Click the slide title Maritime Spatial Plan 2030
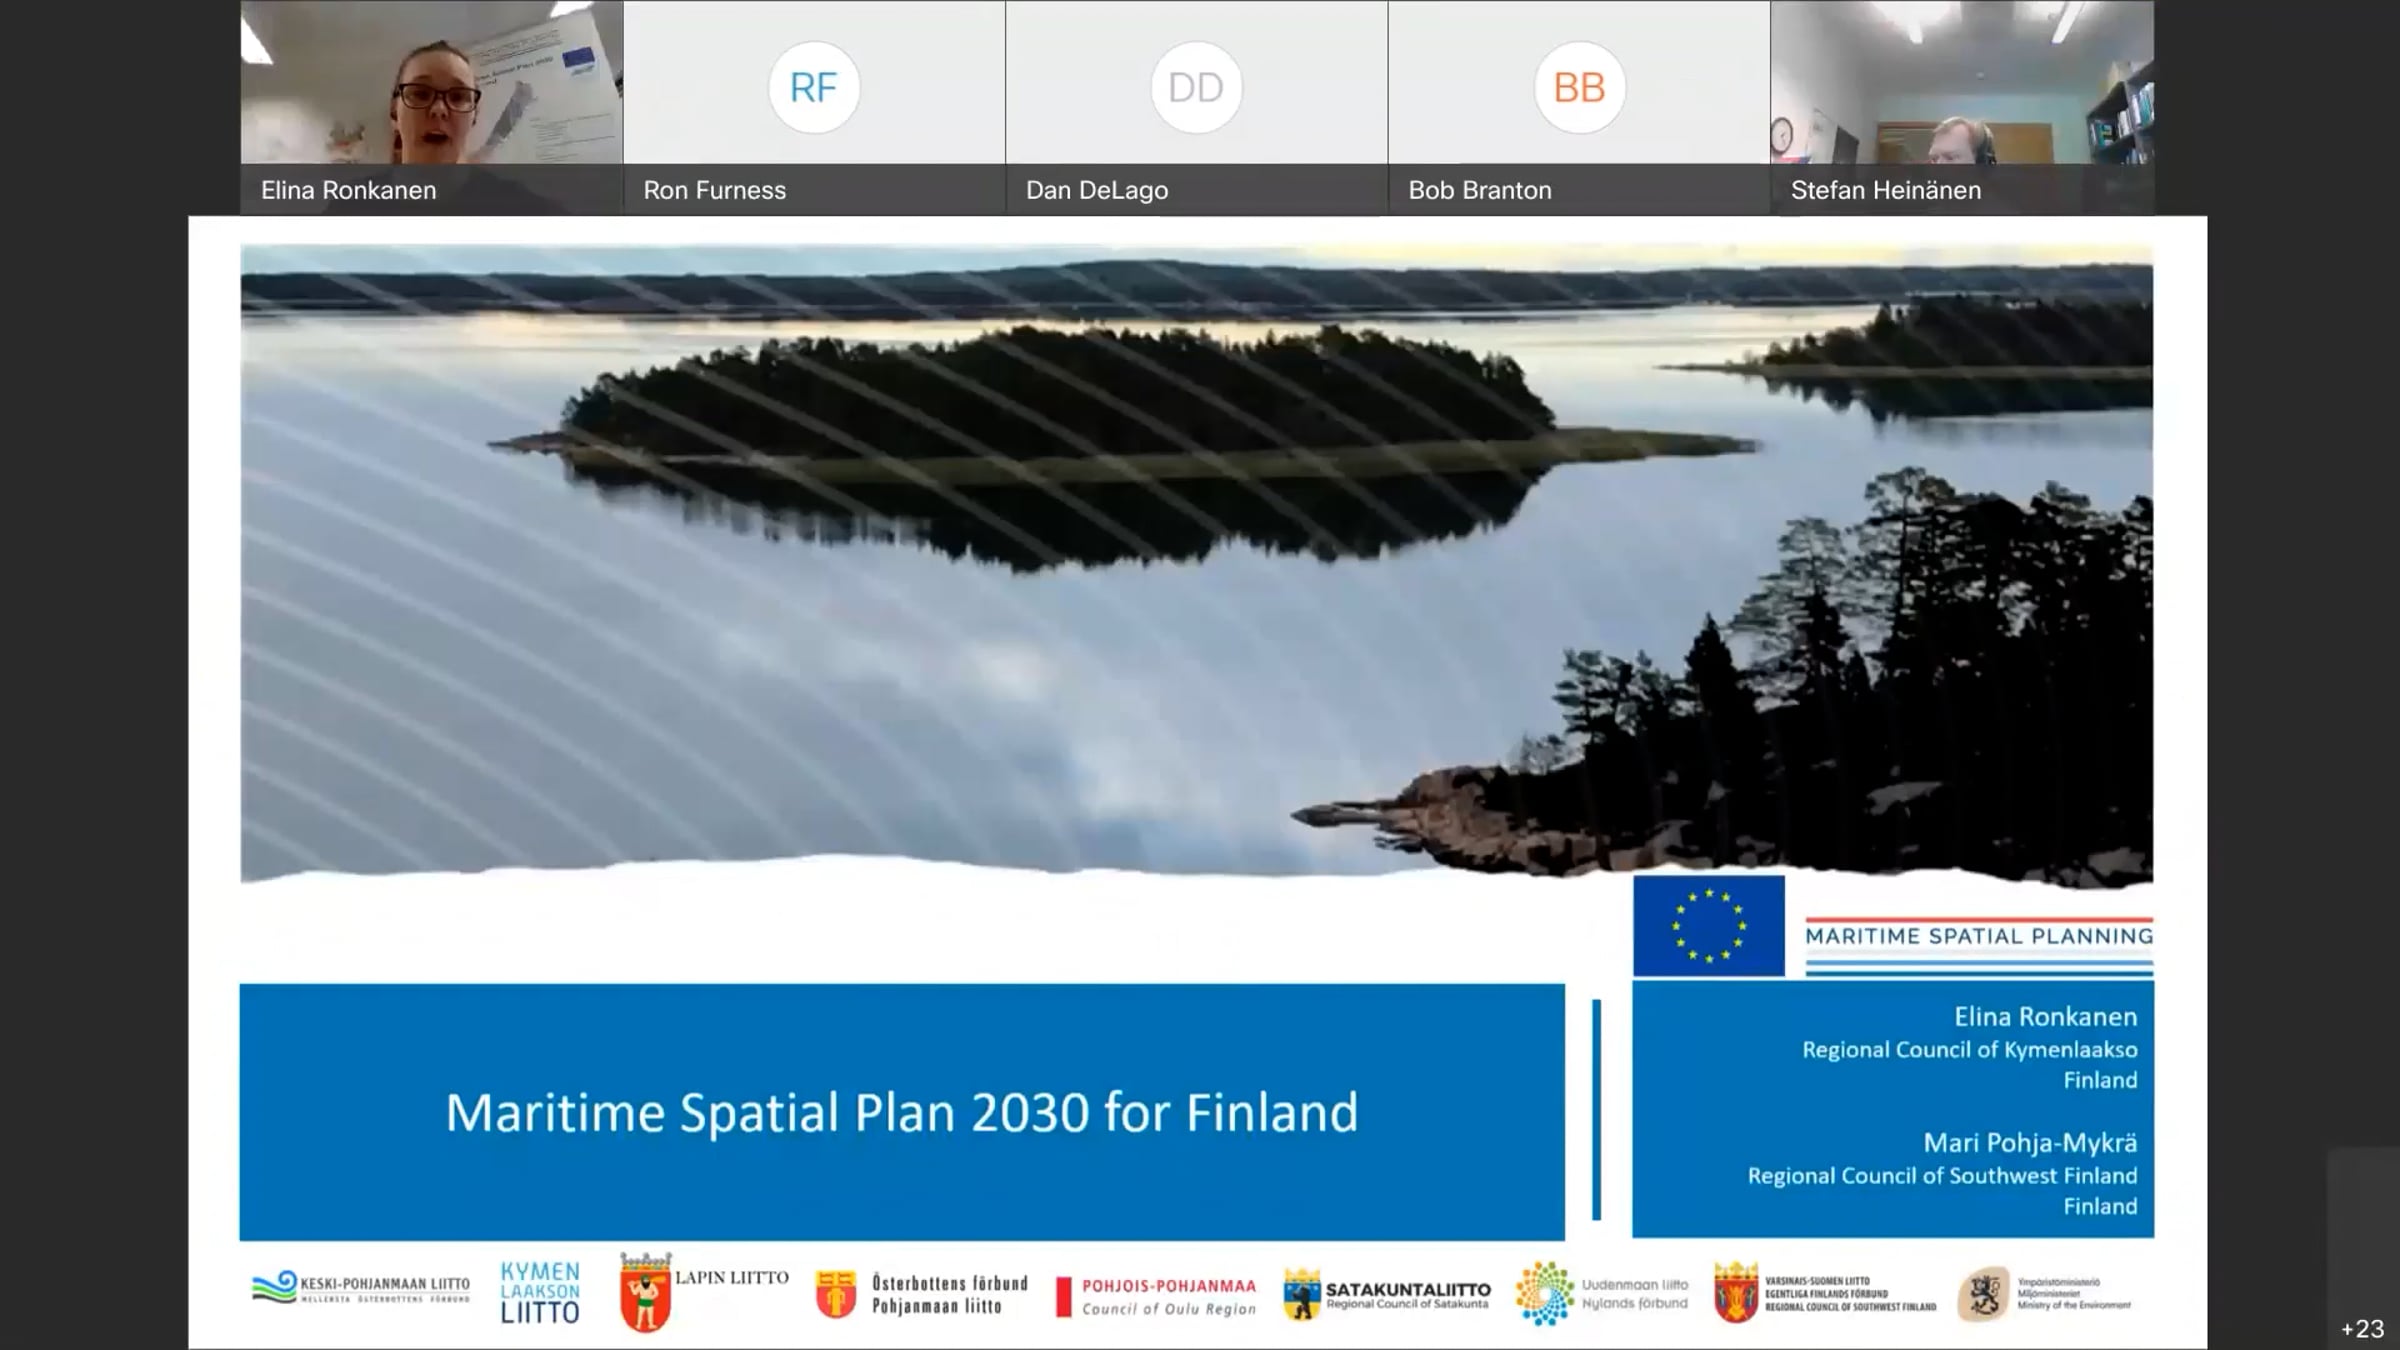The image size is (2400, 1350). 901,1112
